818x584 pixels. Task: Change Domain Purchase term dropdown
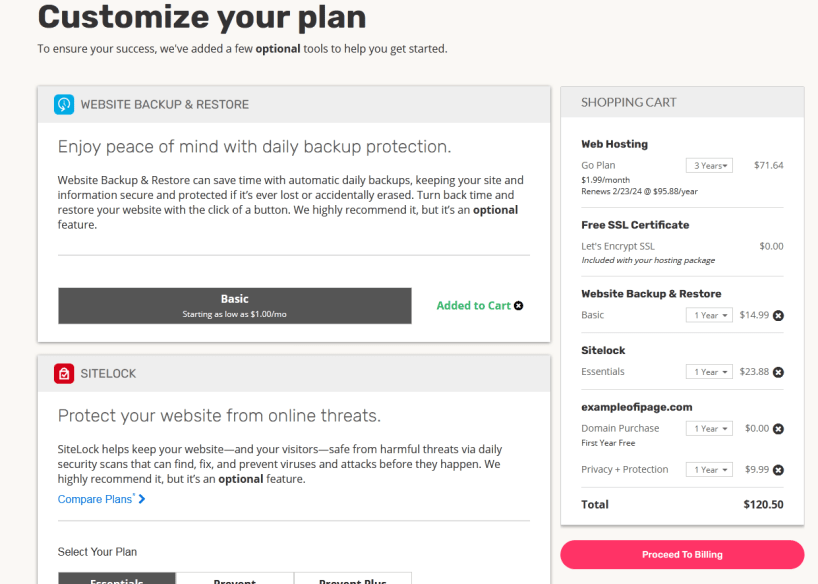point(709,429)
